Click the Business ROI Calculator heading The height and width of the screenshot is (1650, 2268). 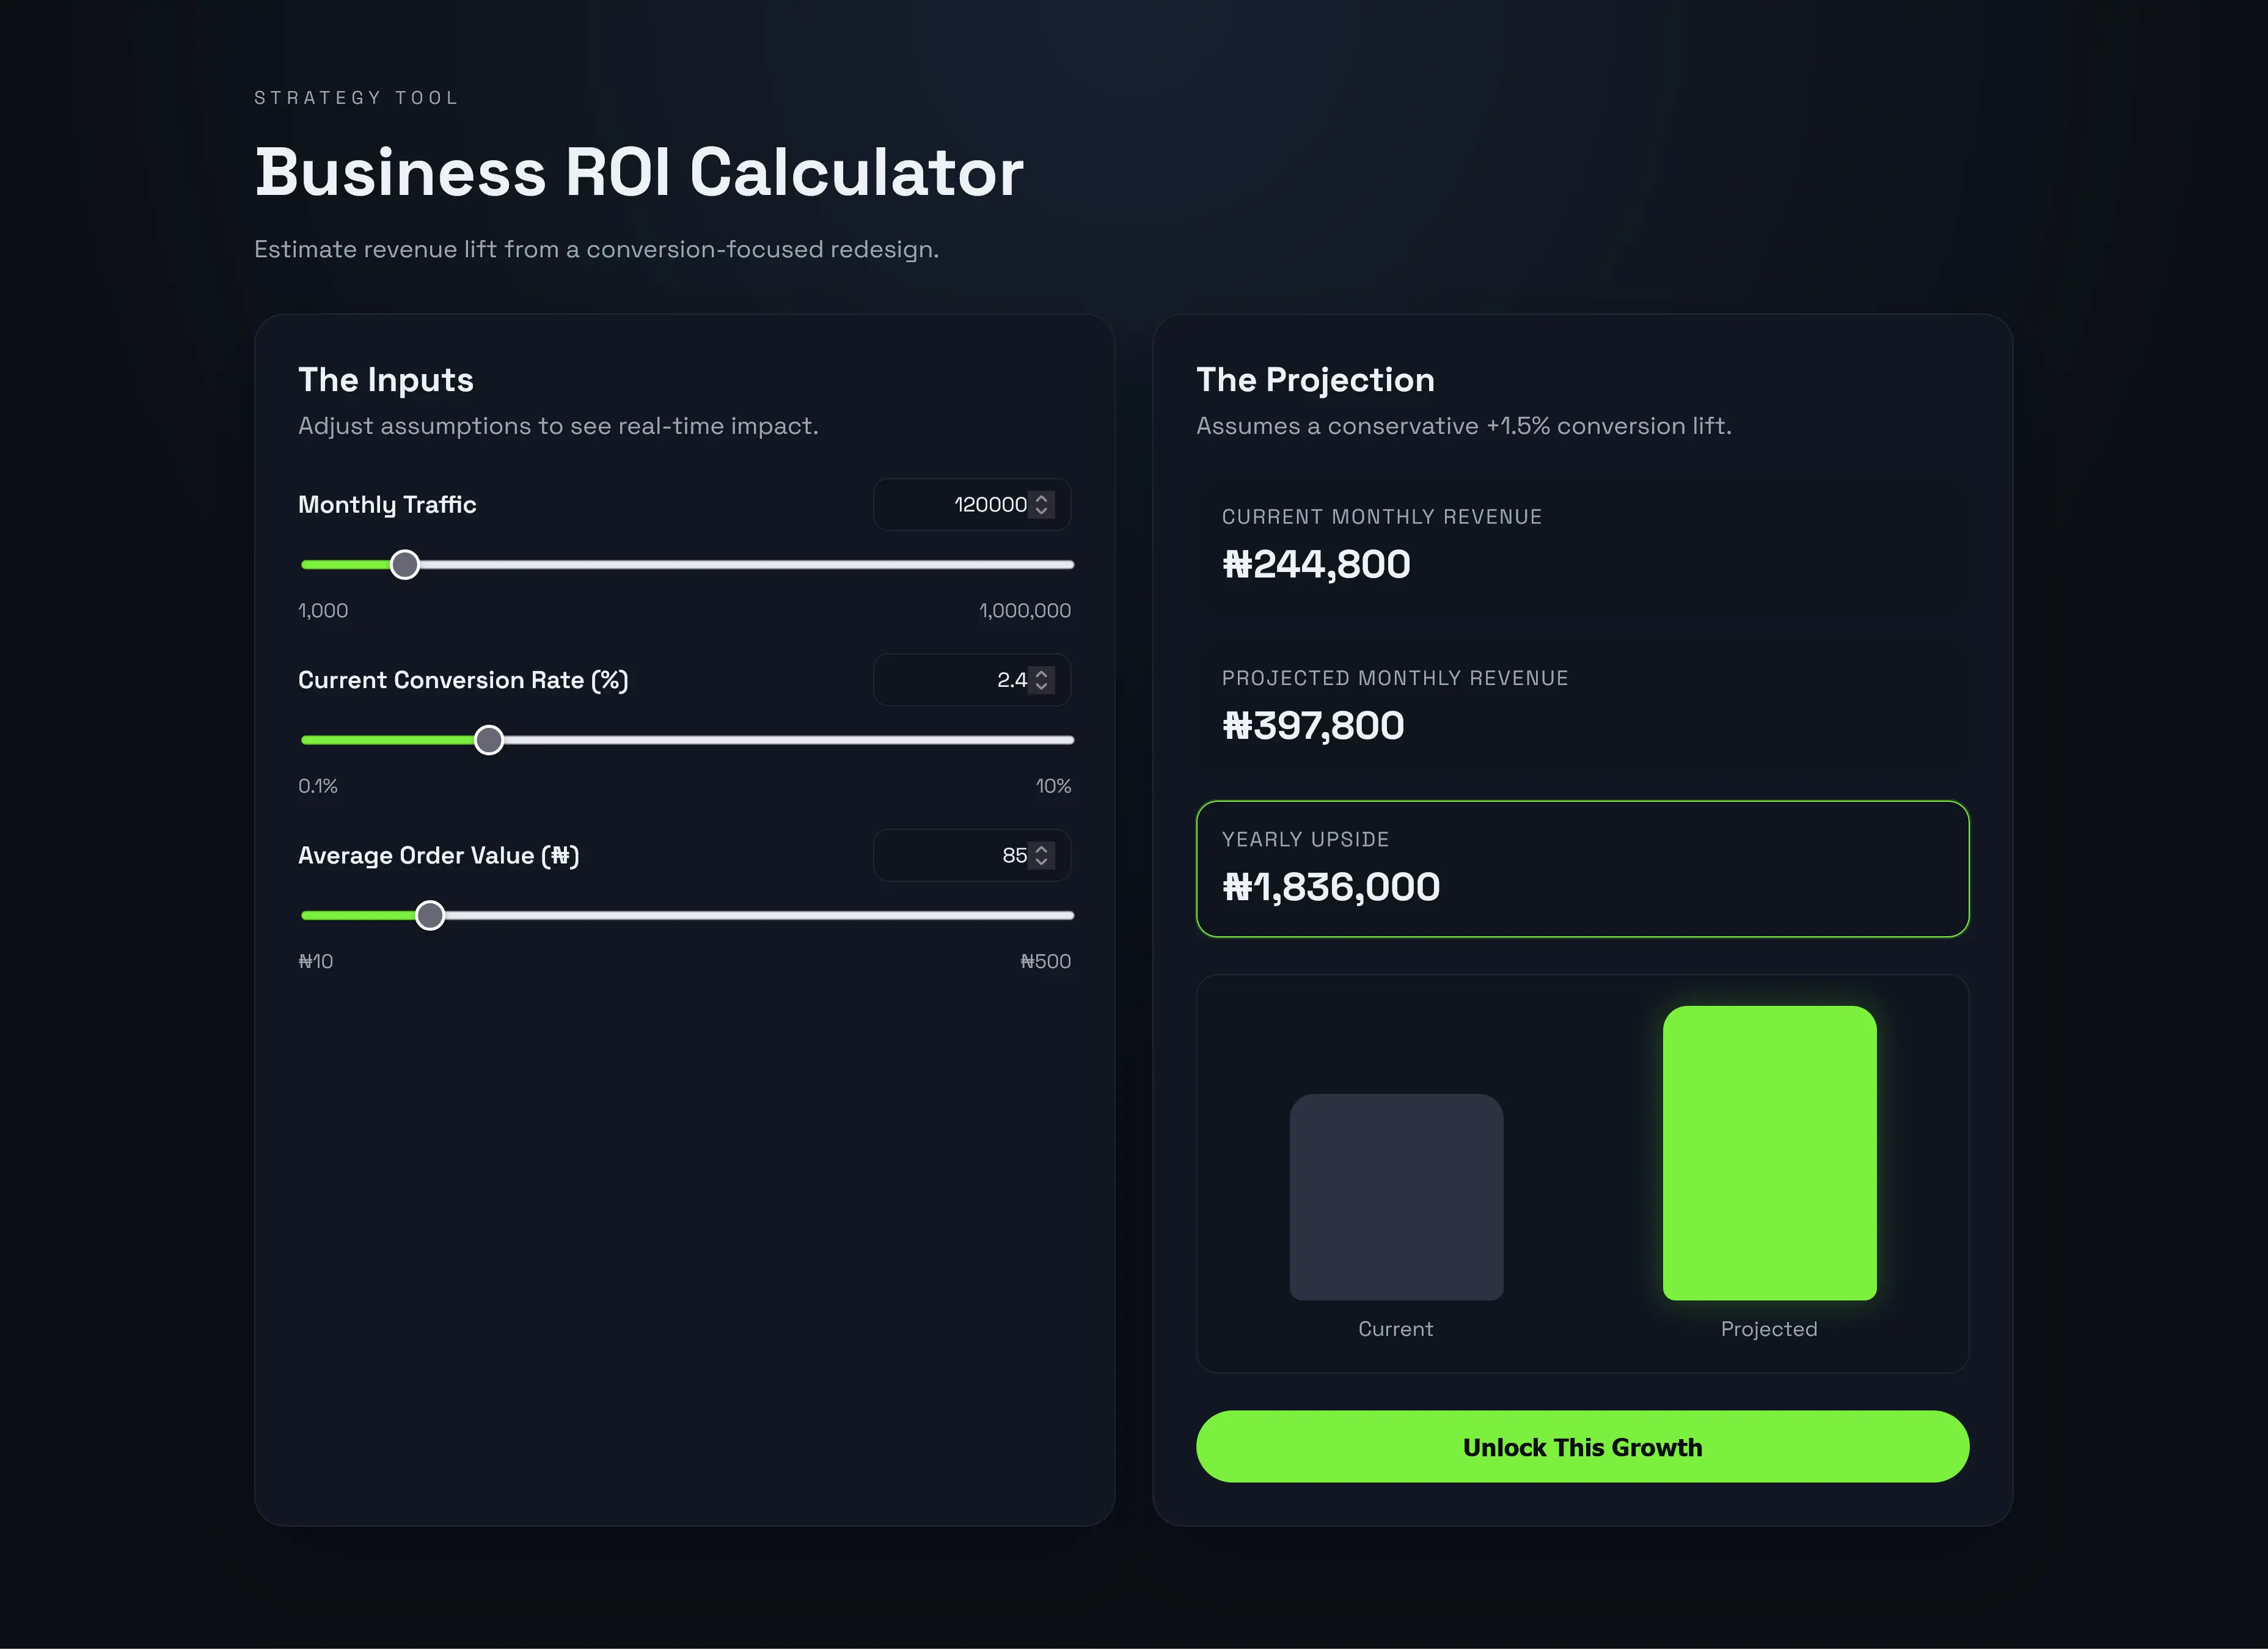[639, 171]
